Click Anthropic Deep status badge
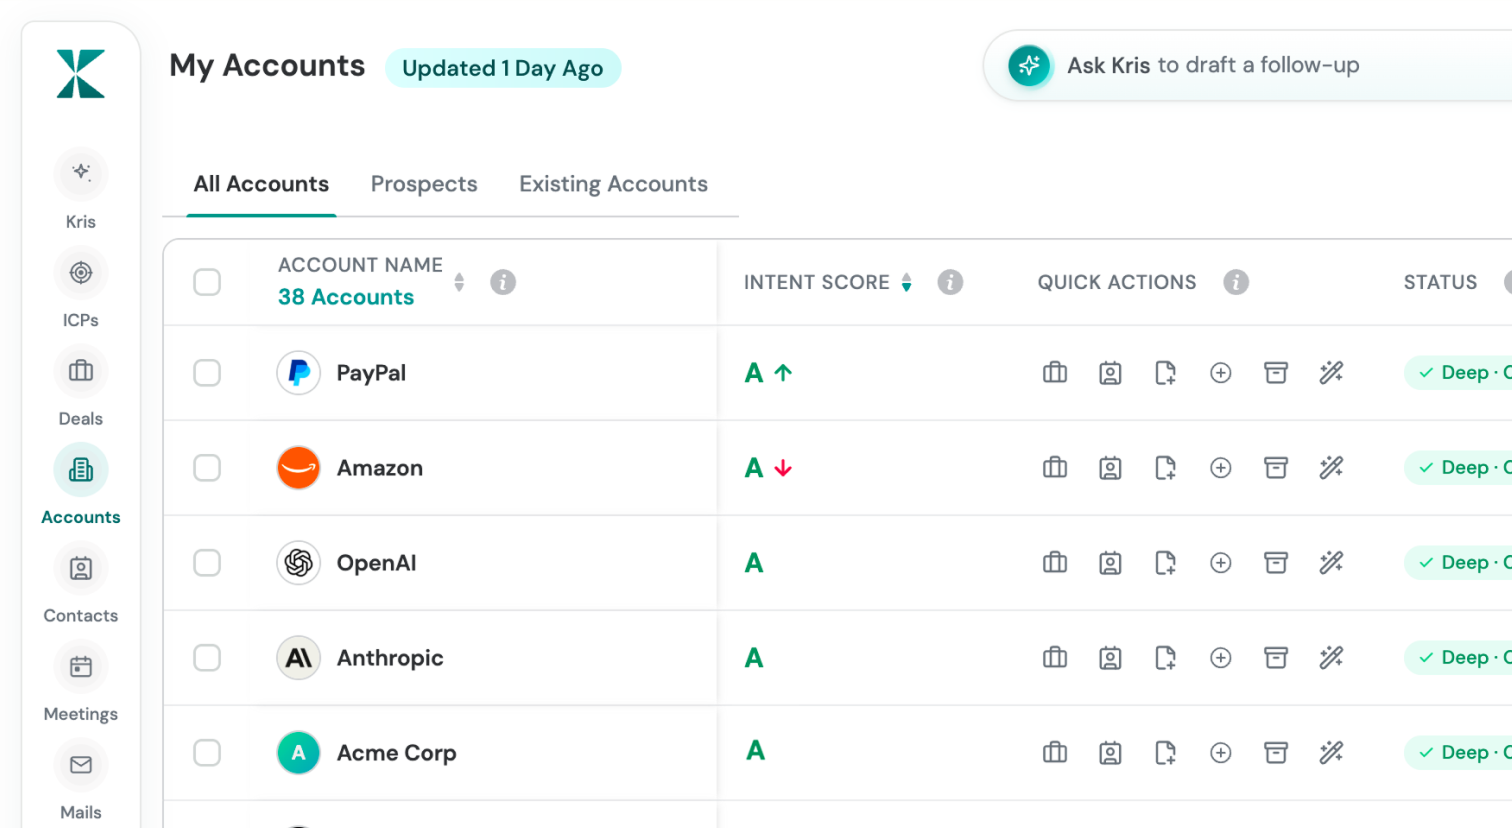The image size is (1512, 828). coord(1458,658)
